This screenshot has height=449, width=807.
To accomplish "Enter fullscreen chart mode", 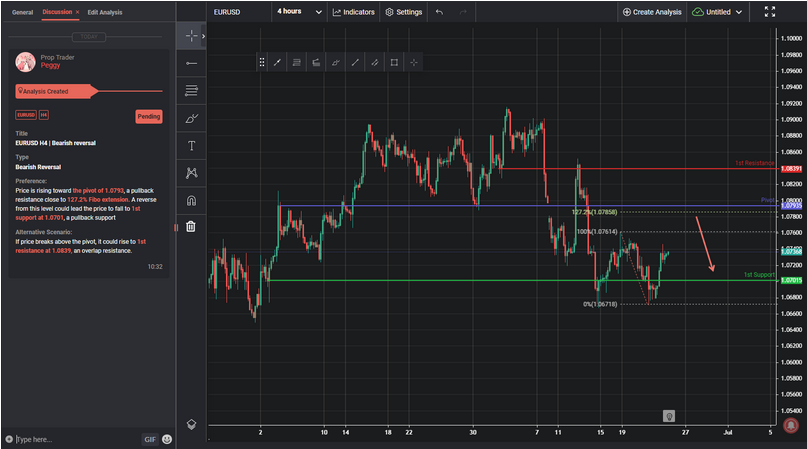I will [769, 12].
